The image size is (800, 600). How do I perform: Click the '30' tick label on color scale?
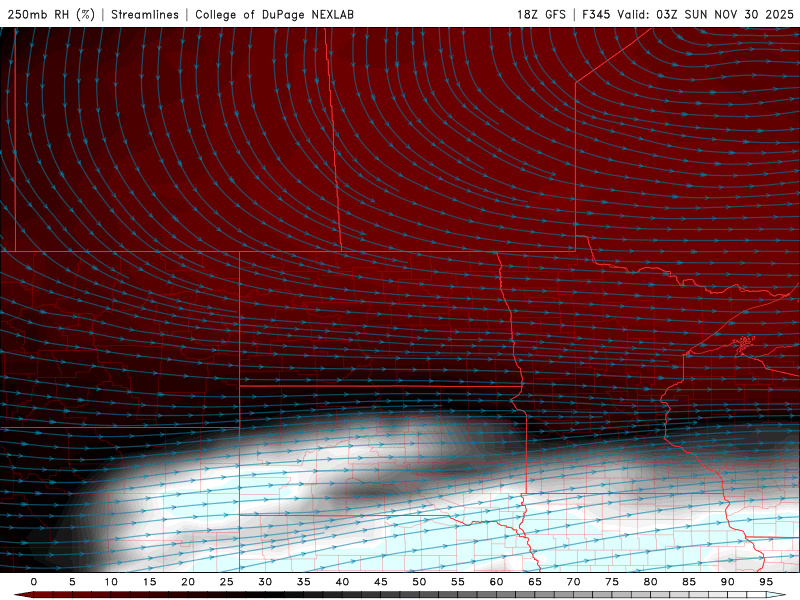(265, 582)
